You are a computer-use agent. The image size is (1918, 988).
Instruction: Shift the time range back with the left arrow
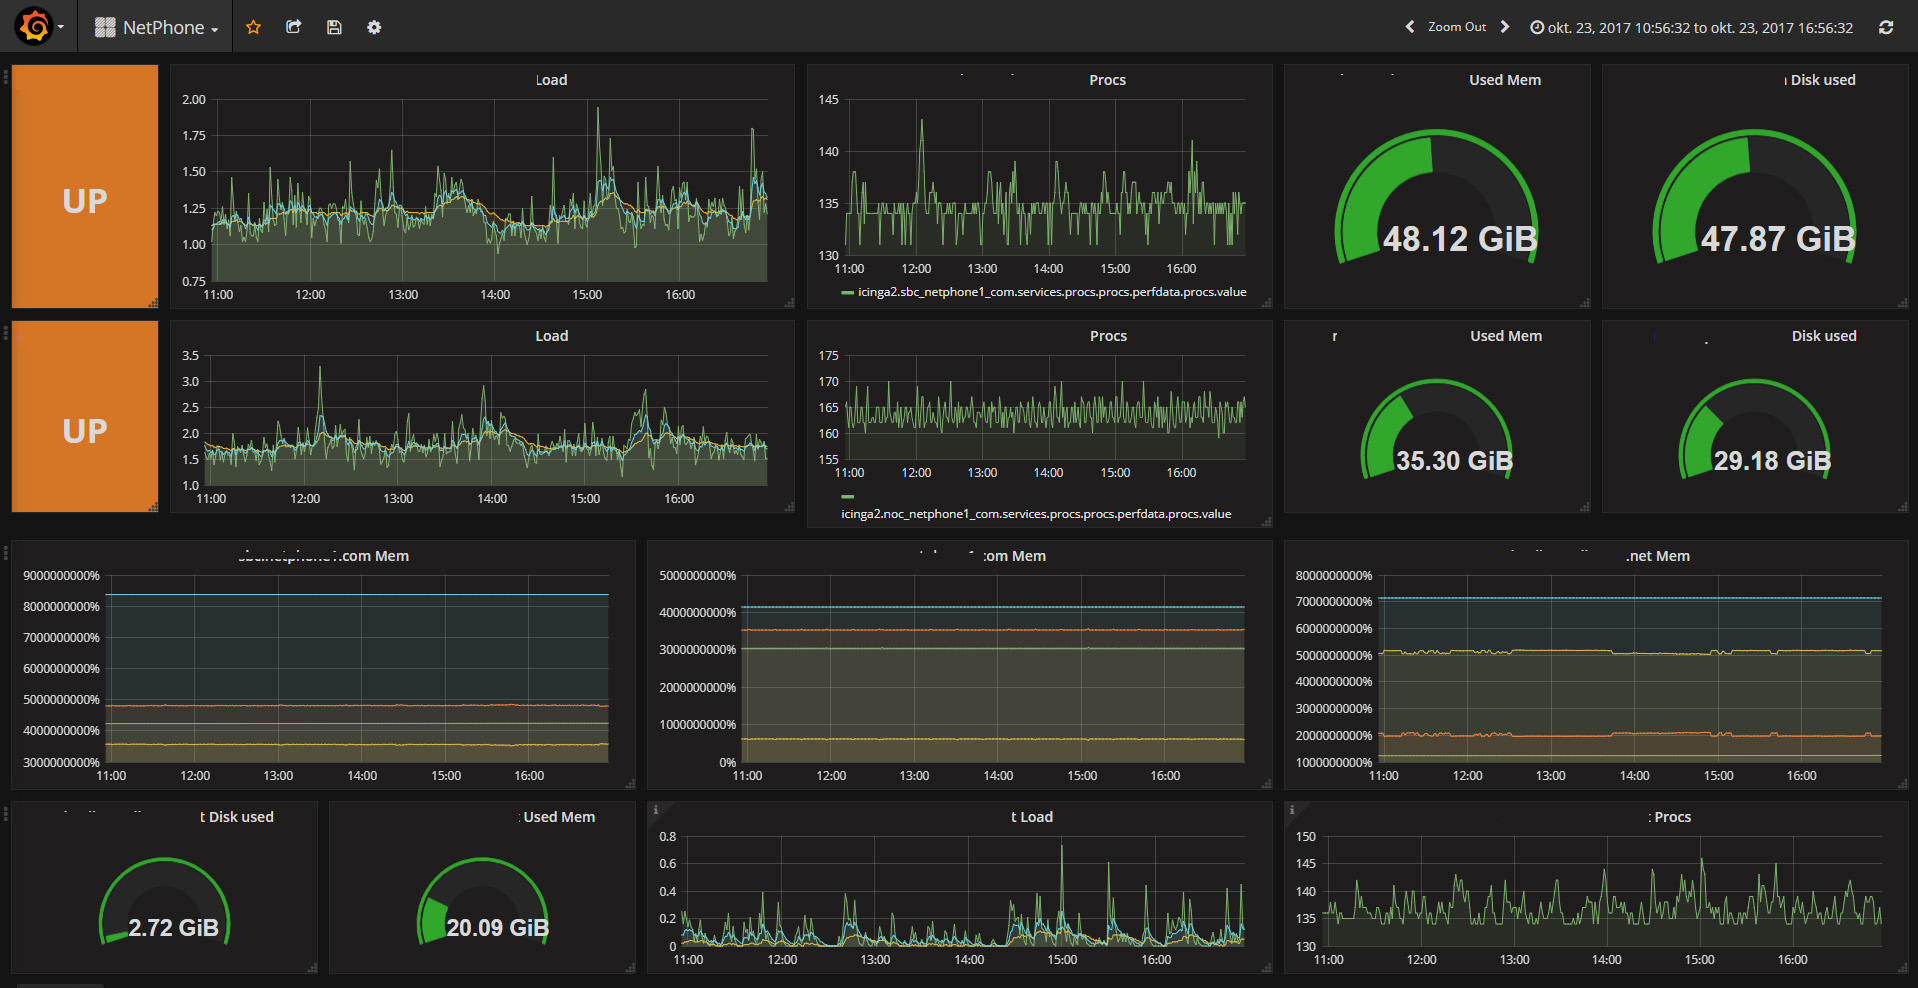tap(1410, 27)
